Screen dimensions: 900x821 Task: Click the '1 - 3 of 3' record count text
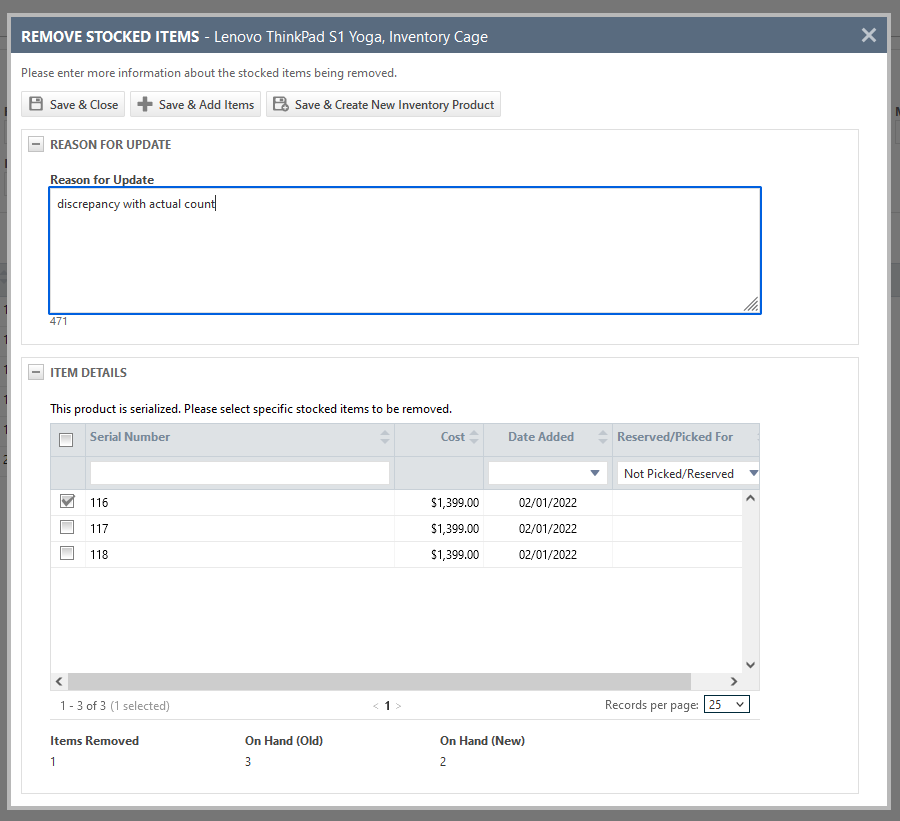coord(83,706)
